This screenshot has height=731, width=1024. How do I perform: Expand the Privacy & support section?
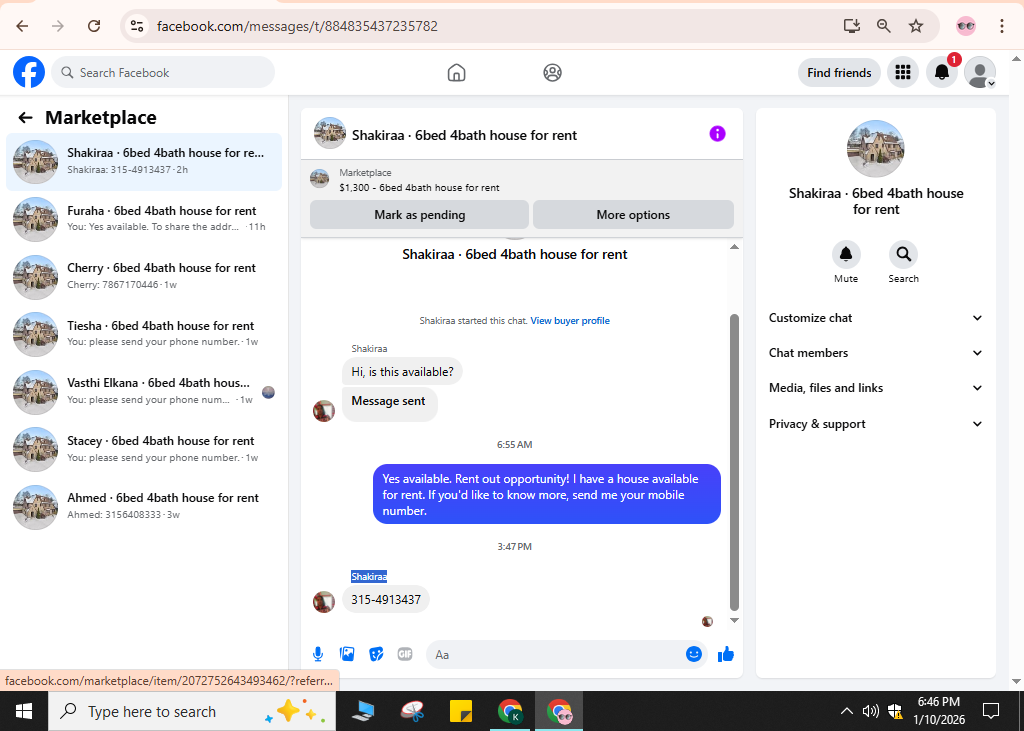click(x=875, y=424)
